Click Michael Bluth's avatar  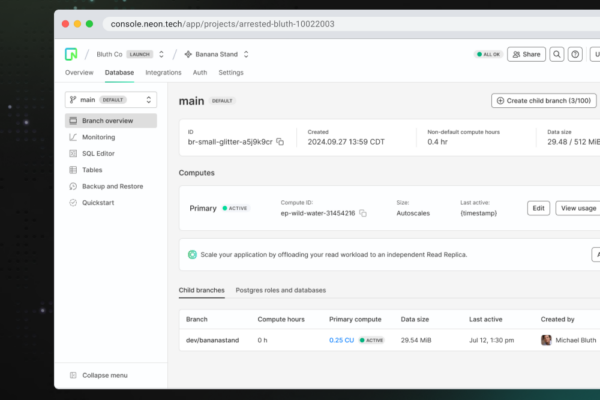tap(546, 340)
